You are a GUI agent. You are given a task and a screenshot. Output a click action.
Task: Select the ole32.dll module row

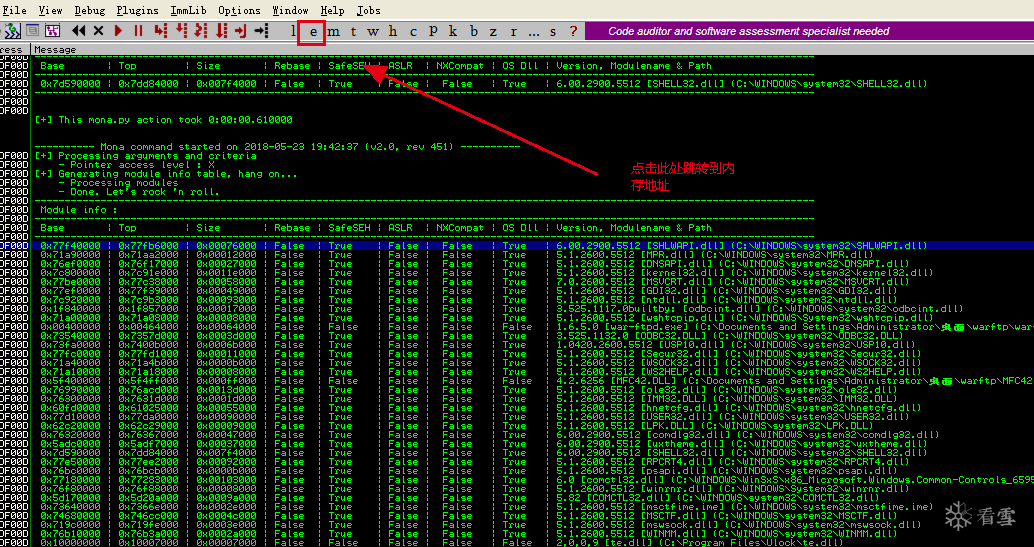click(x=533, y=390)
